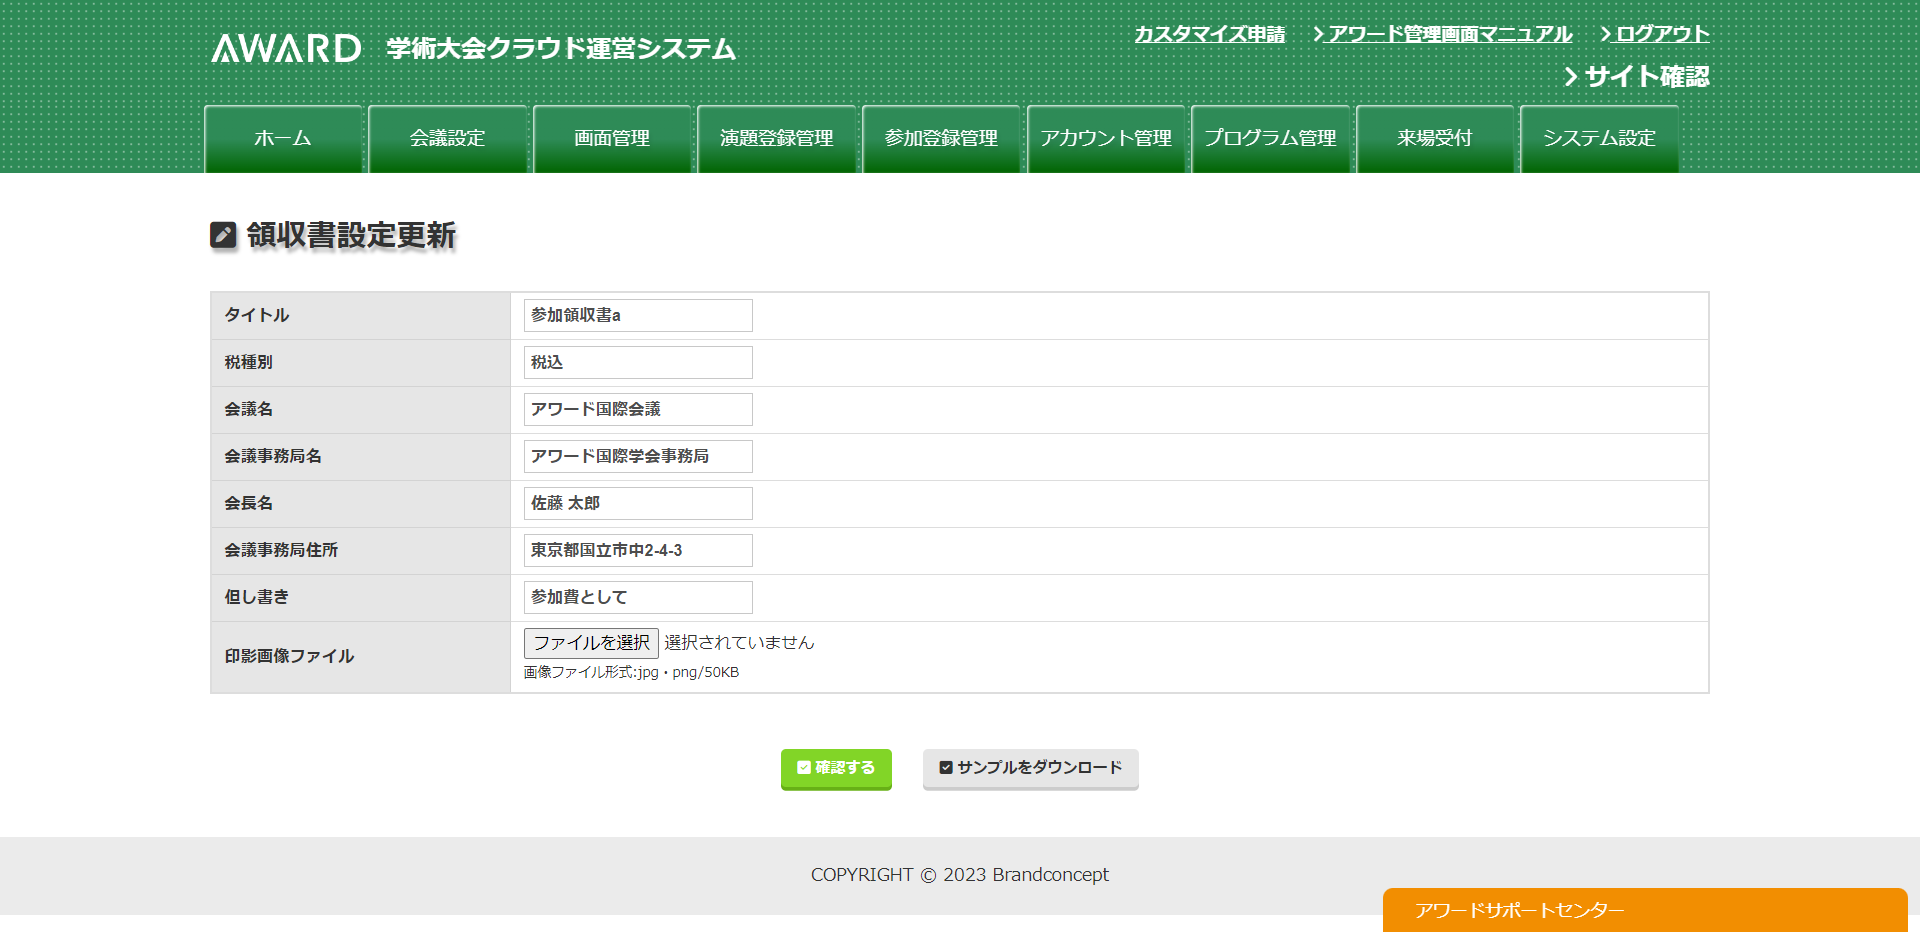Click the ログアウト link
Image resolution: width=1920 pixels, height=932 pixels.
pyautogui.click(x=1655, y=34)
